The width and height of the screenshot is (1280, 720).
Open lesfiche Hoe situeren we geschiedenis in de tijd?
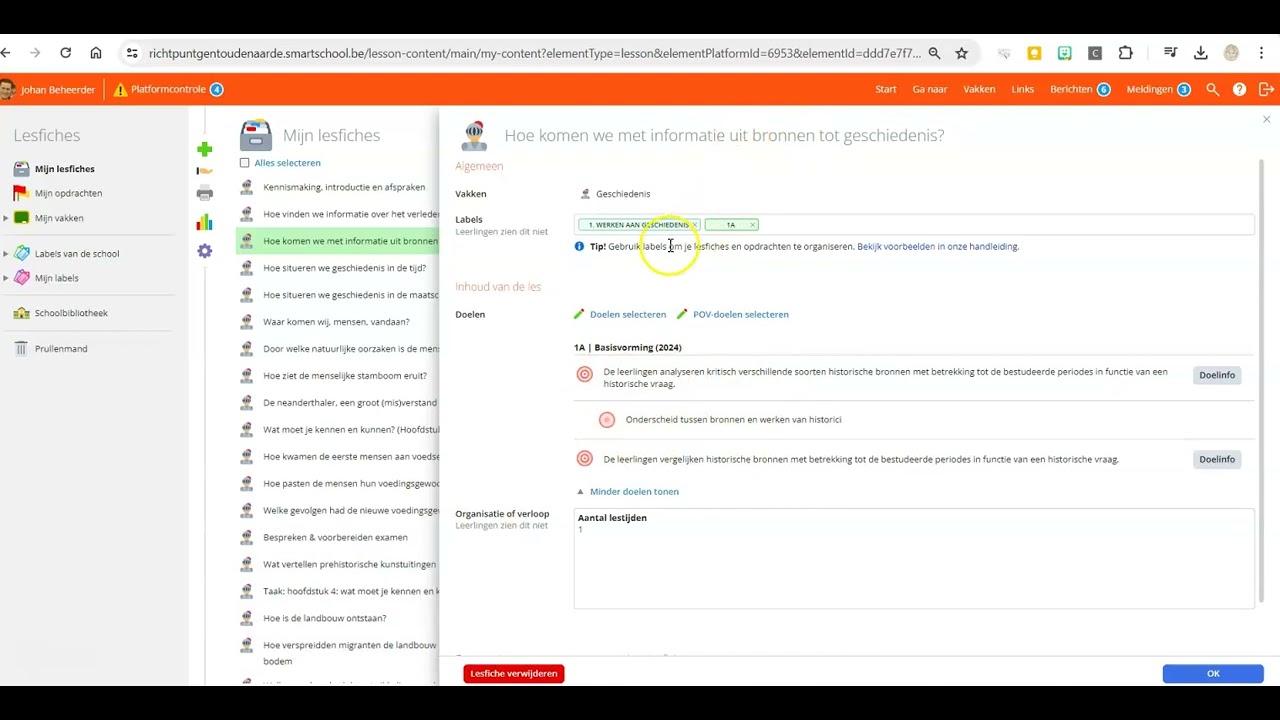click(344, 268)
